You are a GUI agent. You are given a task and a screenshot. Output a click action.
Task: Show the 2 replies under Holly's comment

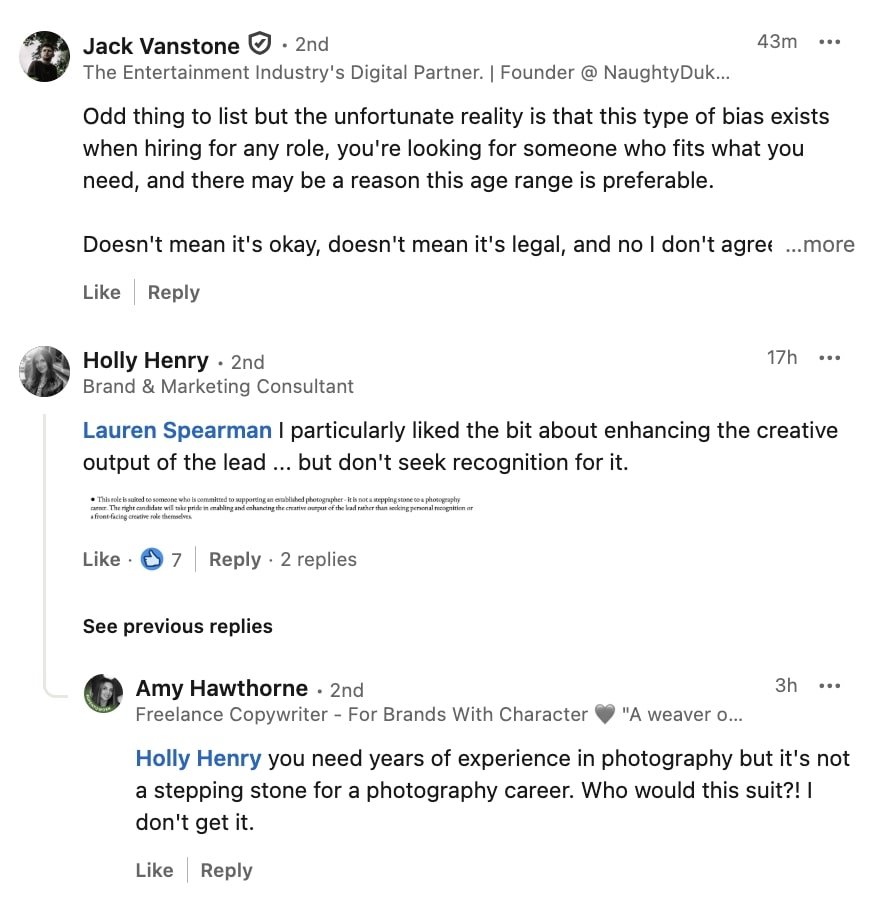click(x=318, y=560)
